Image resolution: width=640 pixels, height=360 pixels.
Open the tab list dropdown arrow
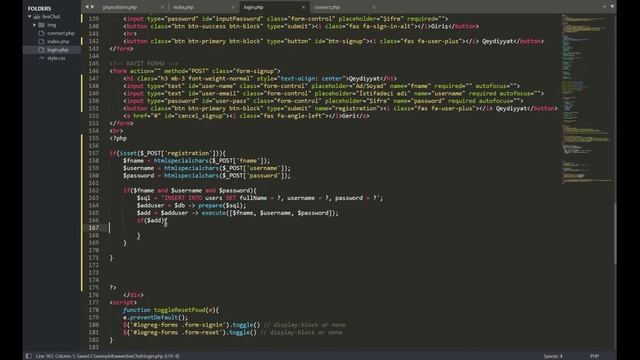612,6
